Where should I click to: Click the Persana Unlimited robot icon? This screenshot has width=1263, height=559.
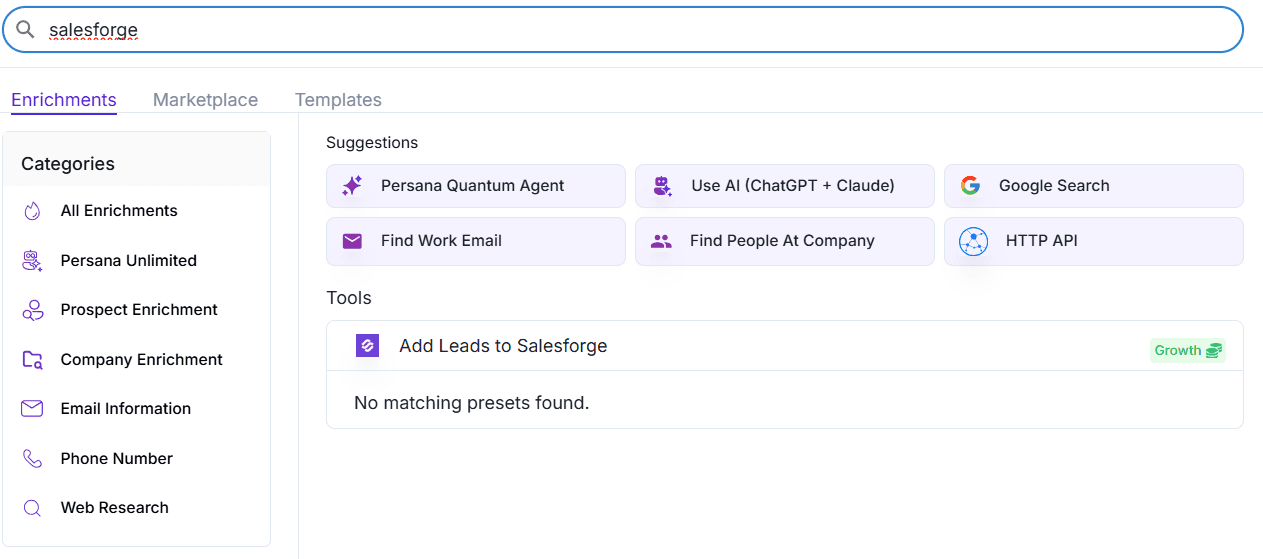click(32, 261)
